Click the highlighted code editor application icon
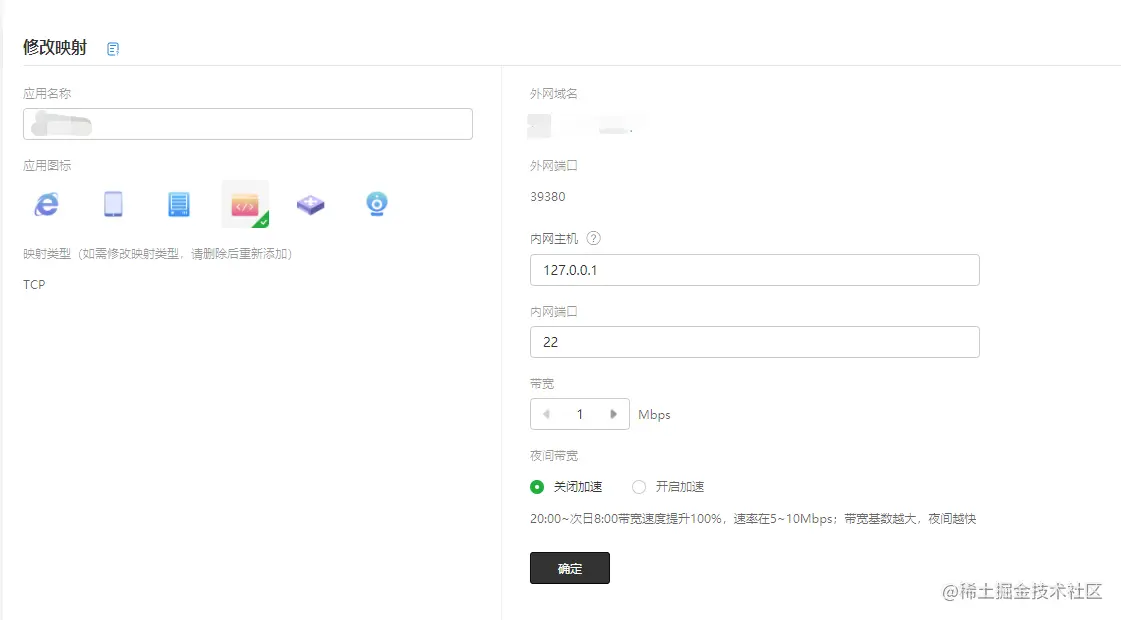 [x=245, y=203]
